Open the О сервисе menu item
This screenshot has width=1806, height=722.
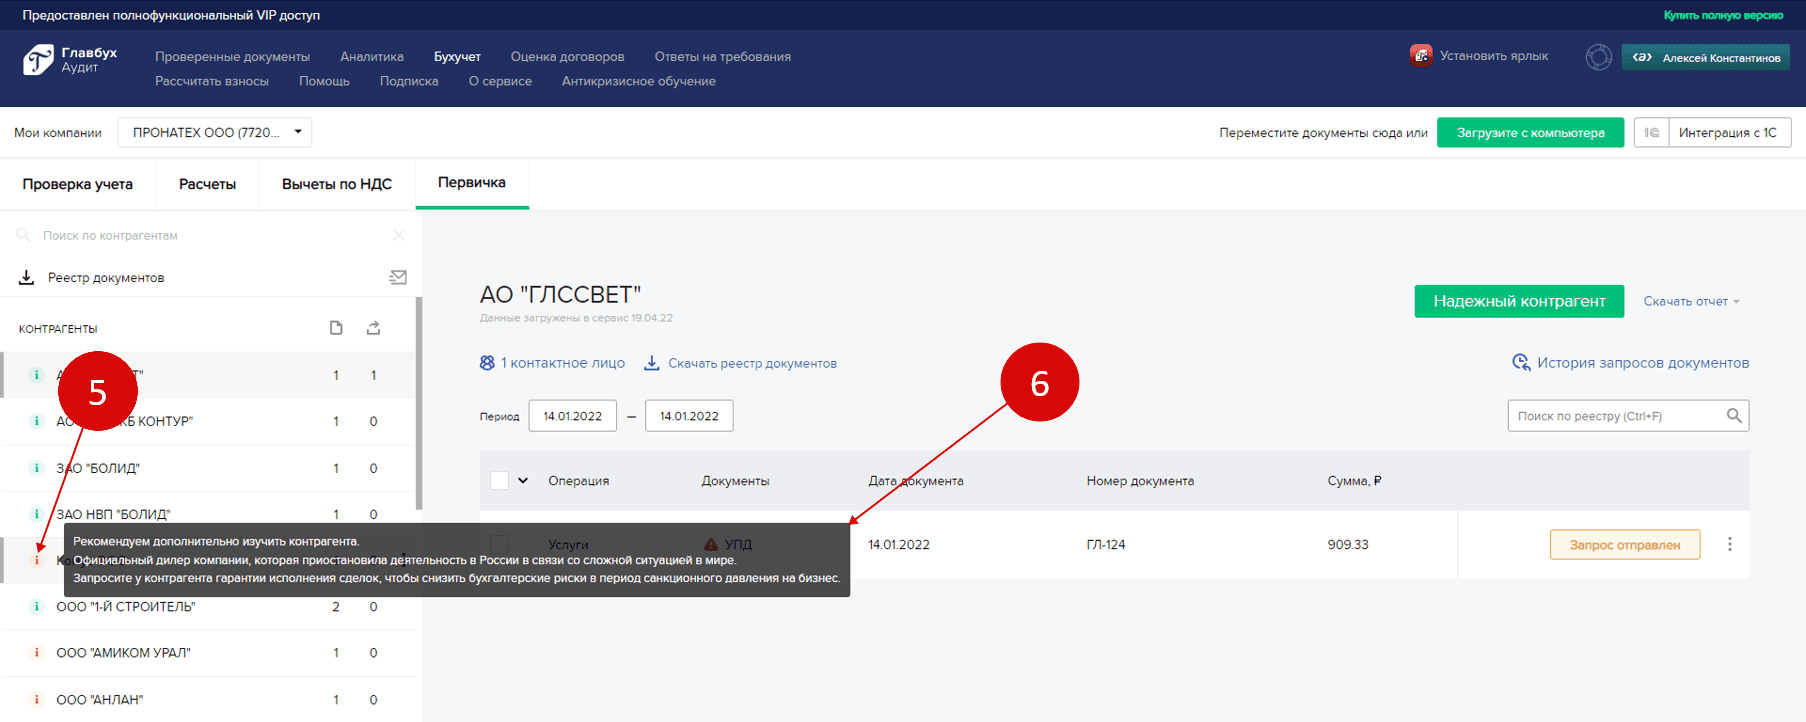[x=500, y=81]
